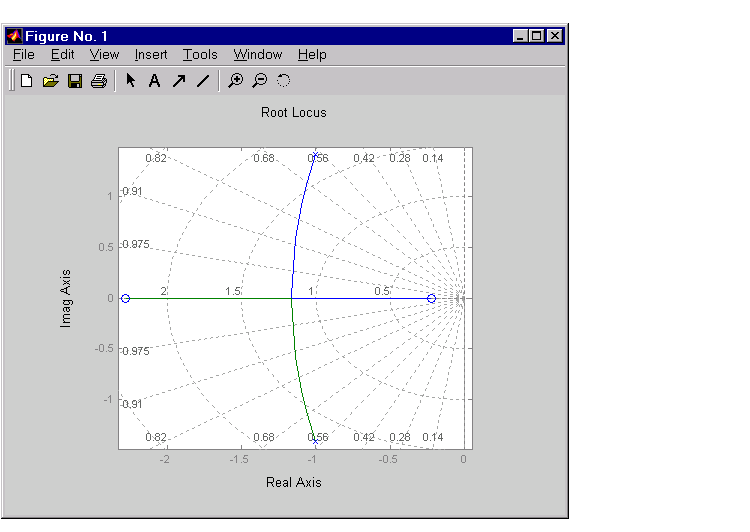Activate the Rotate 3D tool
Screen dimensions: 750x532
click(x=283, y=81)
